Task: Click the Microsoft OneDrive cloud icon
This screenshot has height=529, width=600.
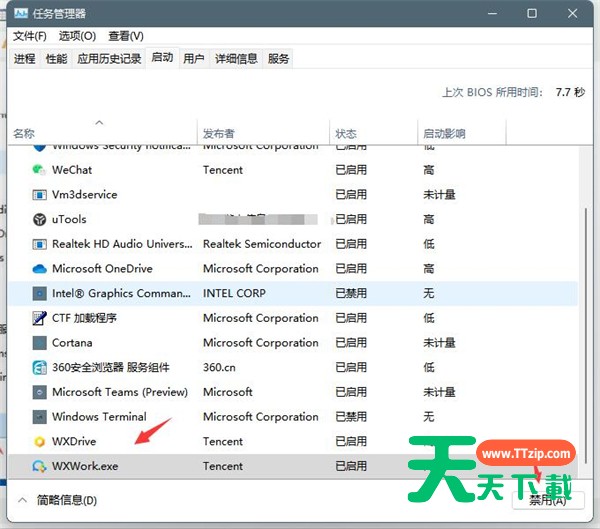Action: point(40,269)
